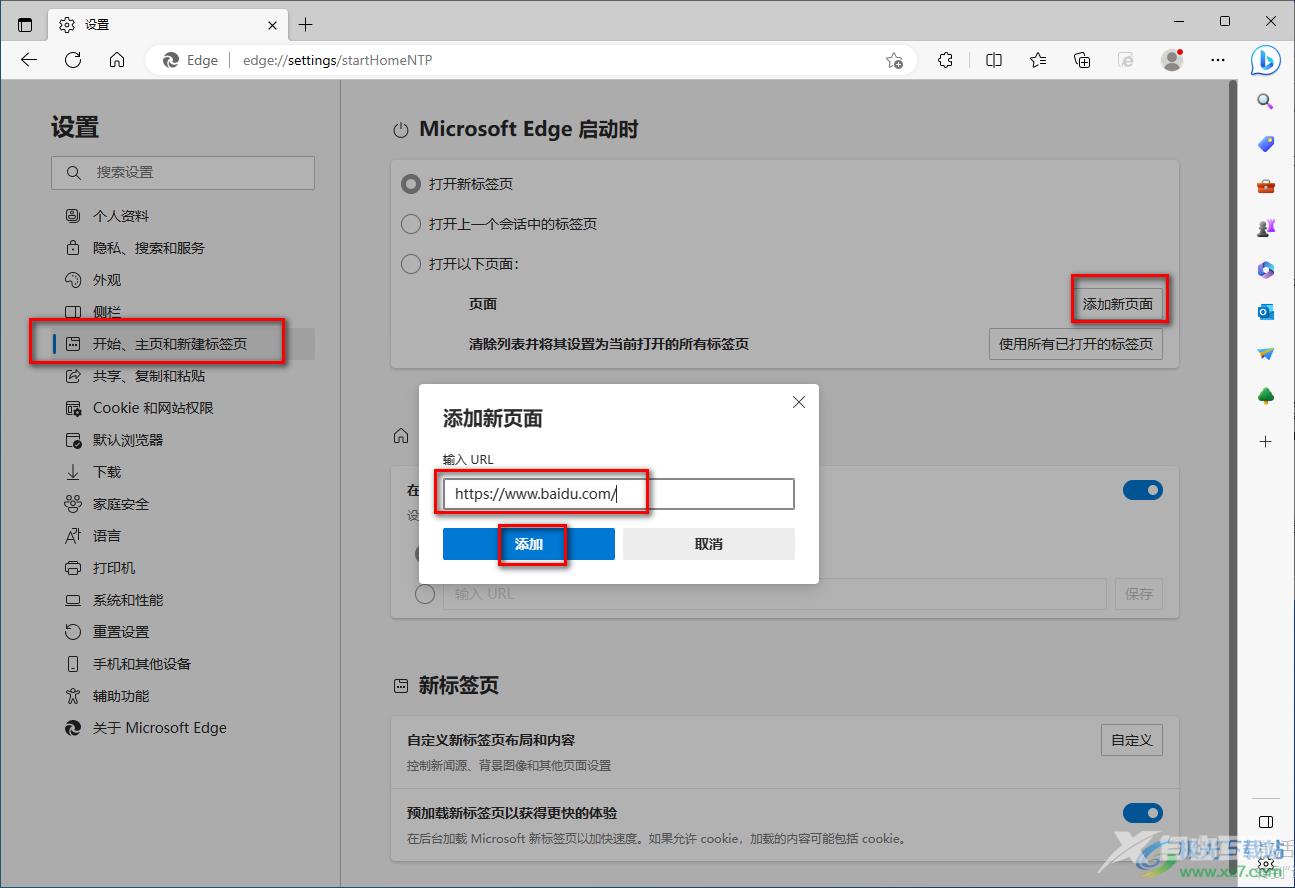Click 使用所有已打开的标签页 button
Viewport: 1295px width, 888px height.
1076,344
